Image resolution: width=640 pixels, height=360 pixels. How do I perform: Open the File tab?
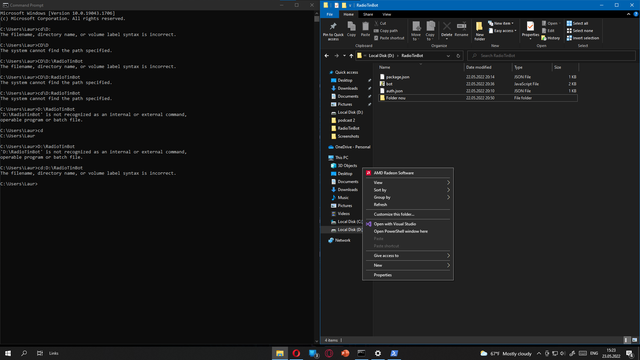point(329,14)
